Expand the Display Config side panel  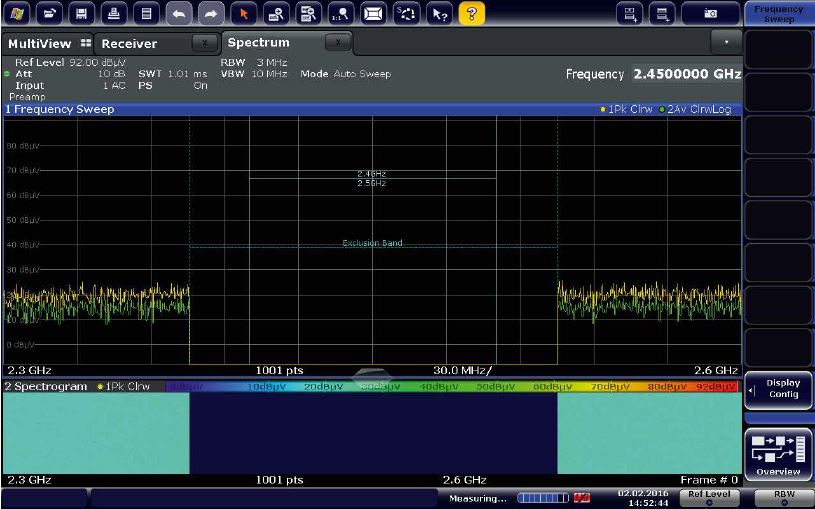778,388
